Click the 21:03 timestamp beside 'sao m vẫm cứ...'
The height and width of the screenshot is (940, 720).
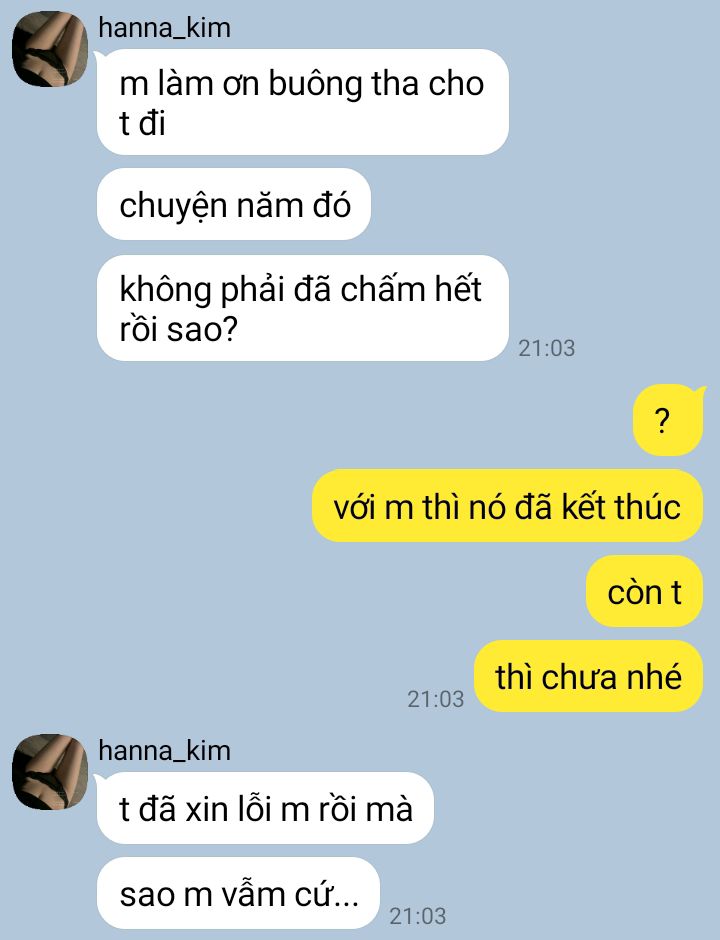pos(418,916)
